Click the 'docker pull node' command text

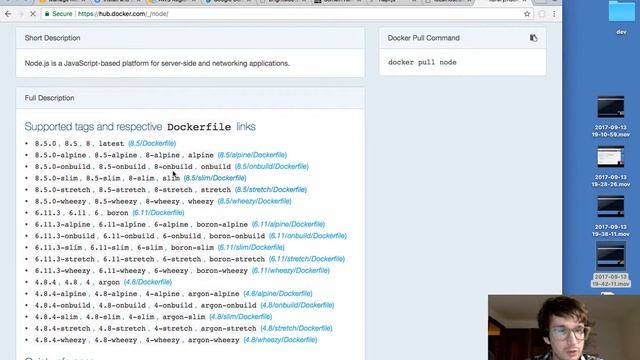click(422, 62)
